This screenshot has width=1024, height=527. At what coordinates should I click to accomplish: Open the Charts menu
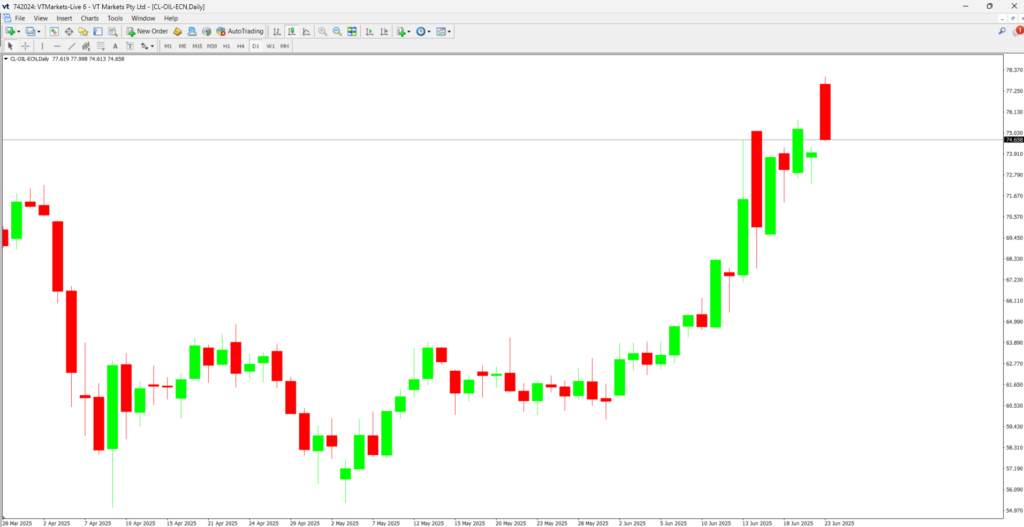[90, 18]
